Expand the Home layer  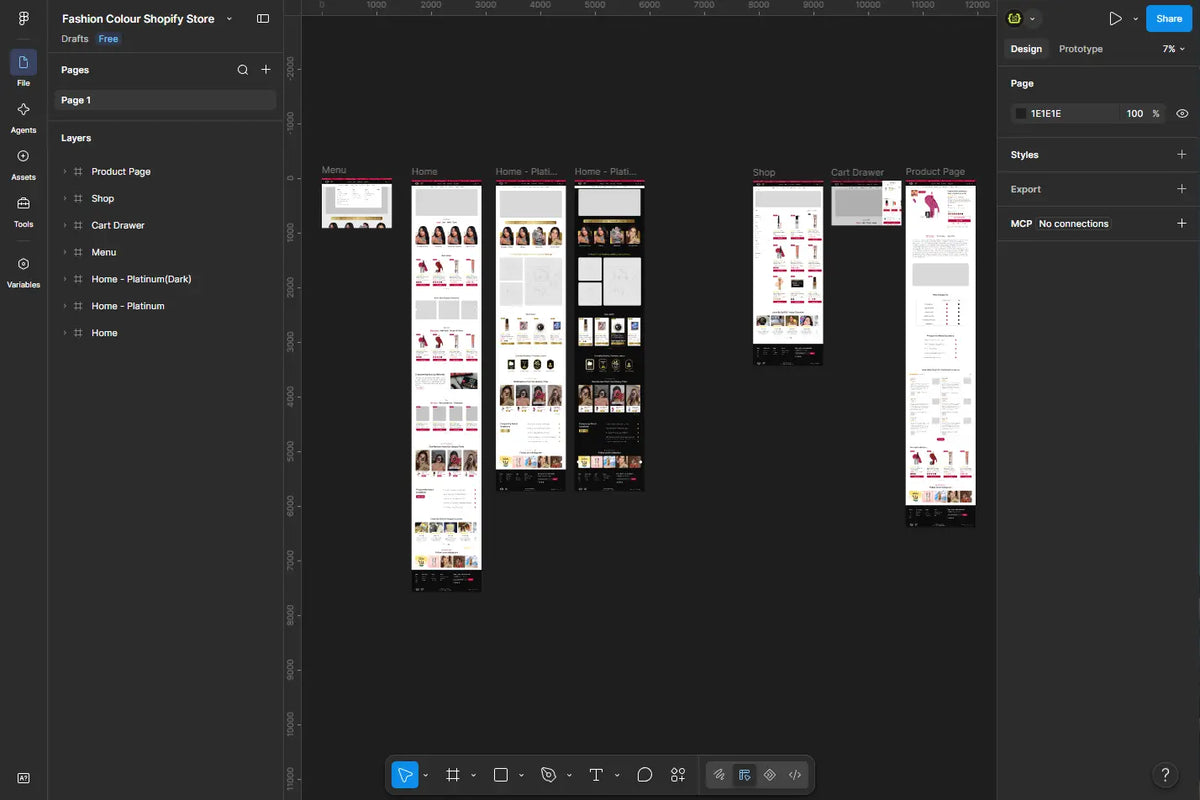[65, 334]
